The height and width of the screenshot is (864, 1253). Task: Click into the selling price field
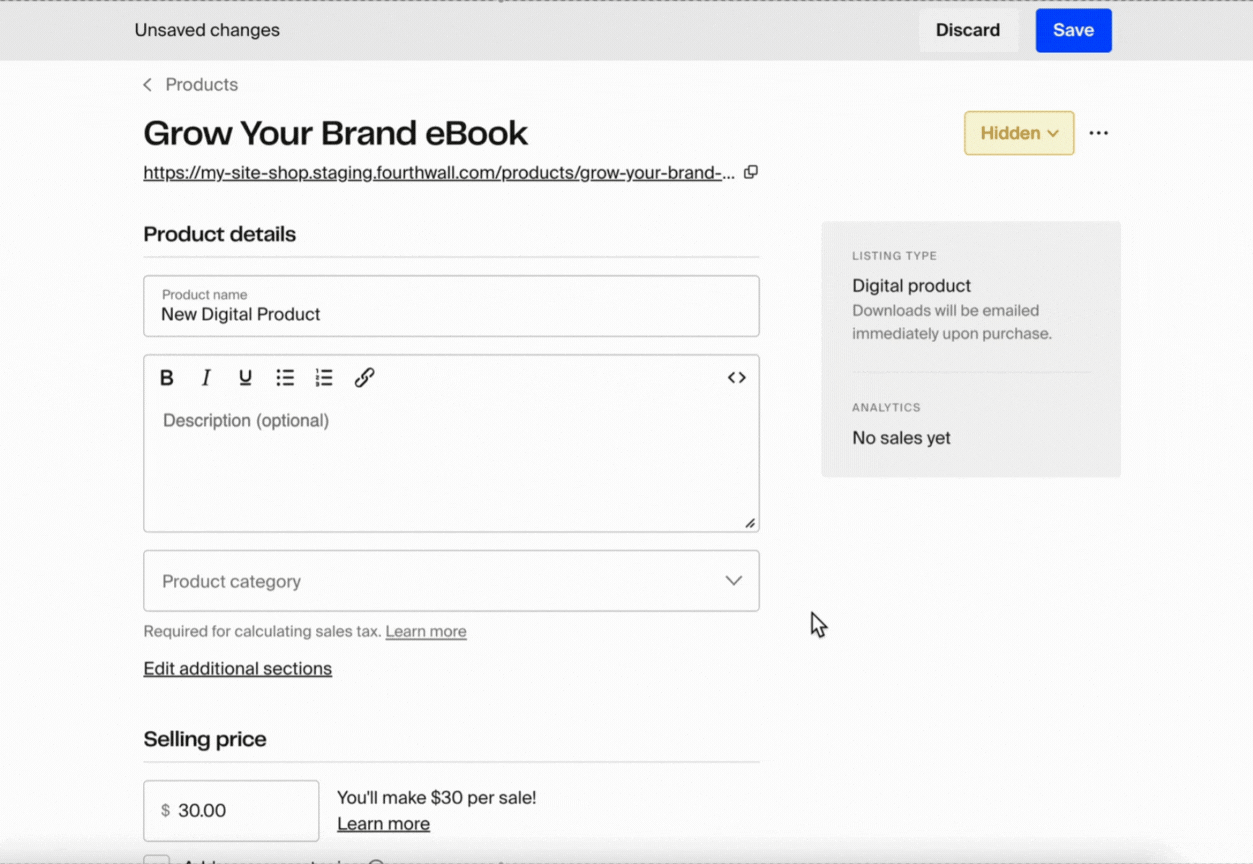pyautogui.click(x=230, y=810)
